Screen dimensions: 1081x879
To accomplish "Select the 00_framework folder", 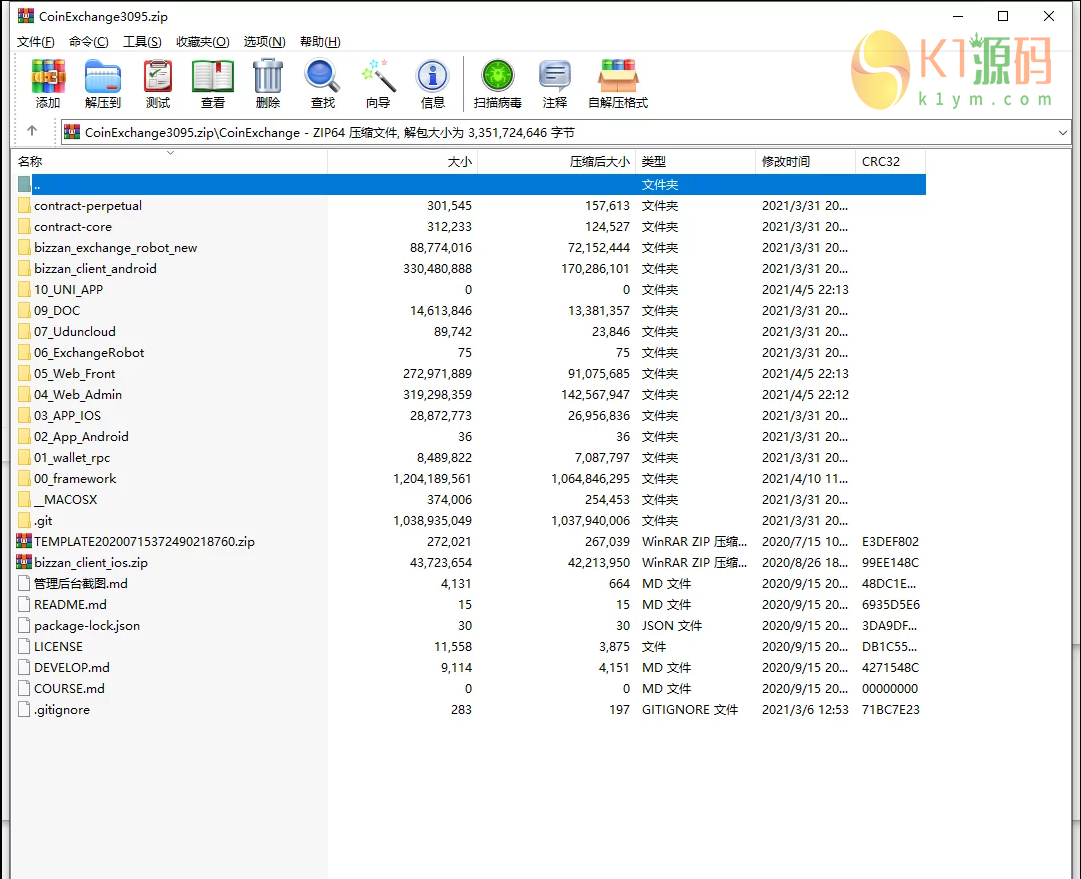I will coord(75,479).
